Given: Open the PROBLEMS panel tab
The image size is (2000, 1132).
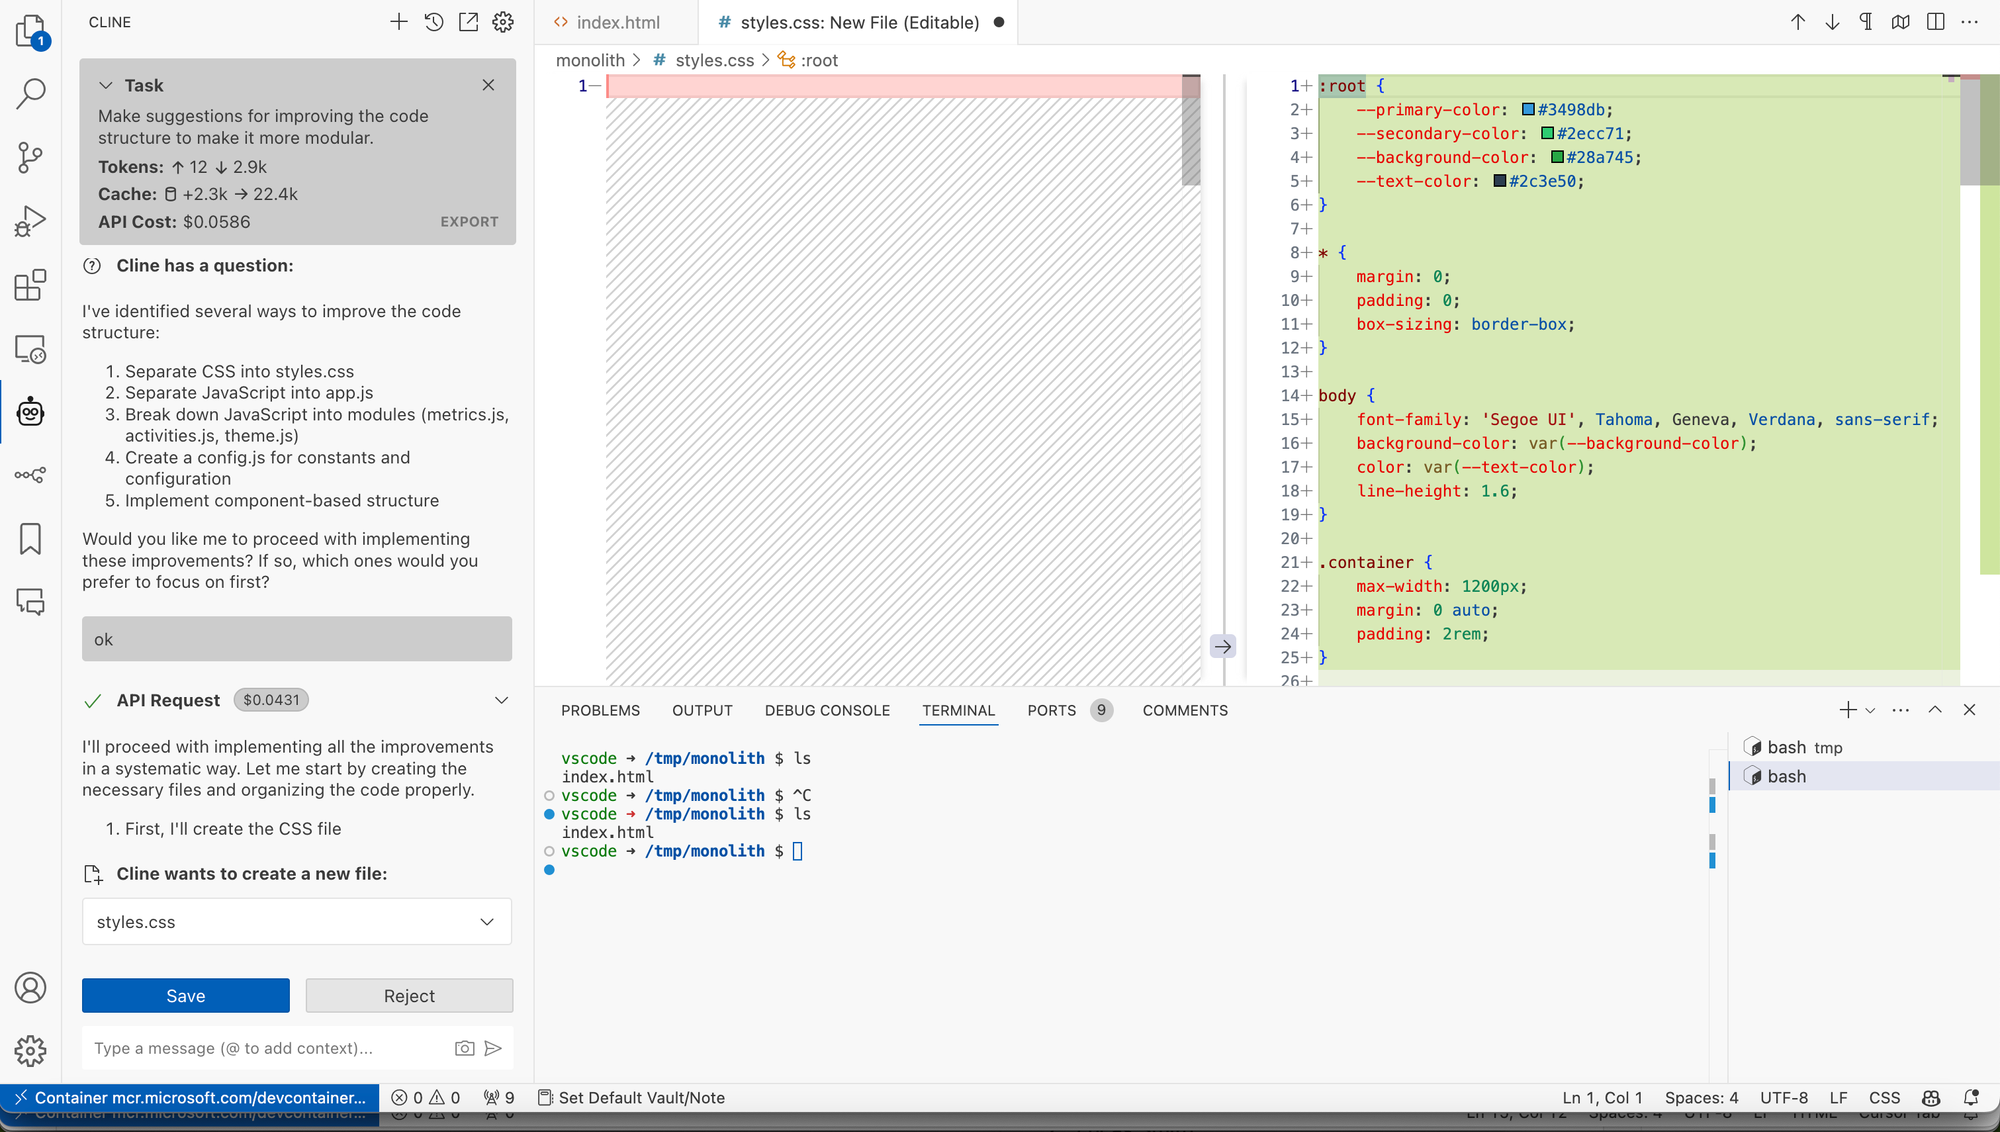Looking at the screenshot, I should tap(600, 710).
